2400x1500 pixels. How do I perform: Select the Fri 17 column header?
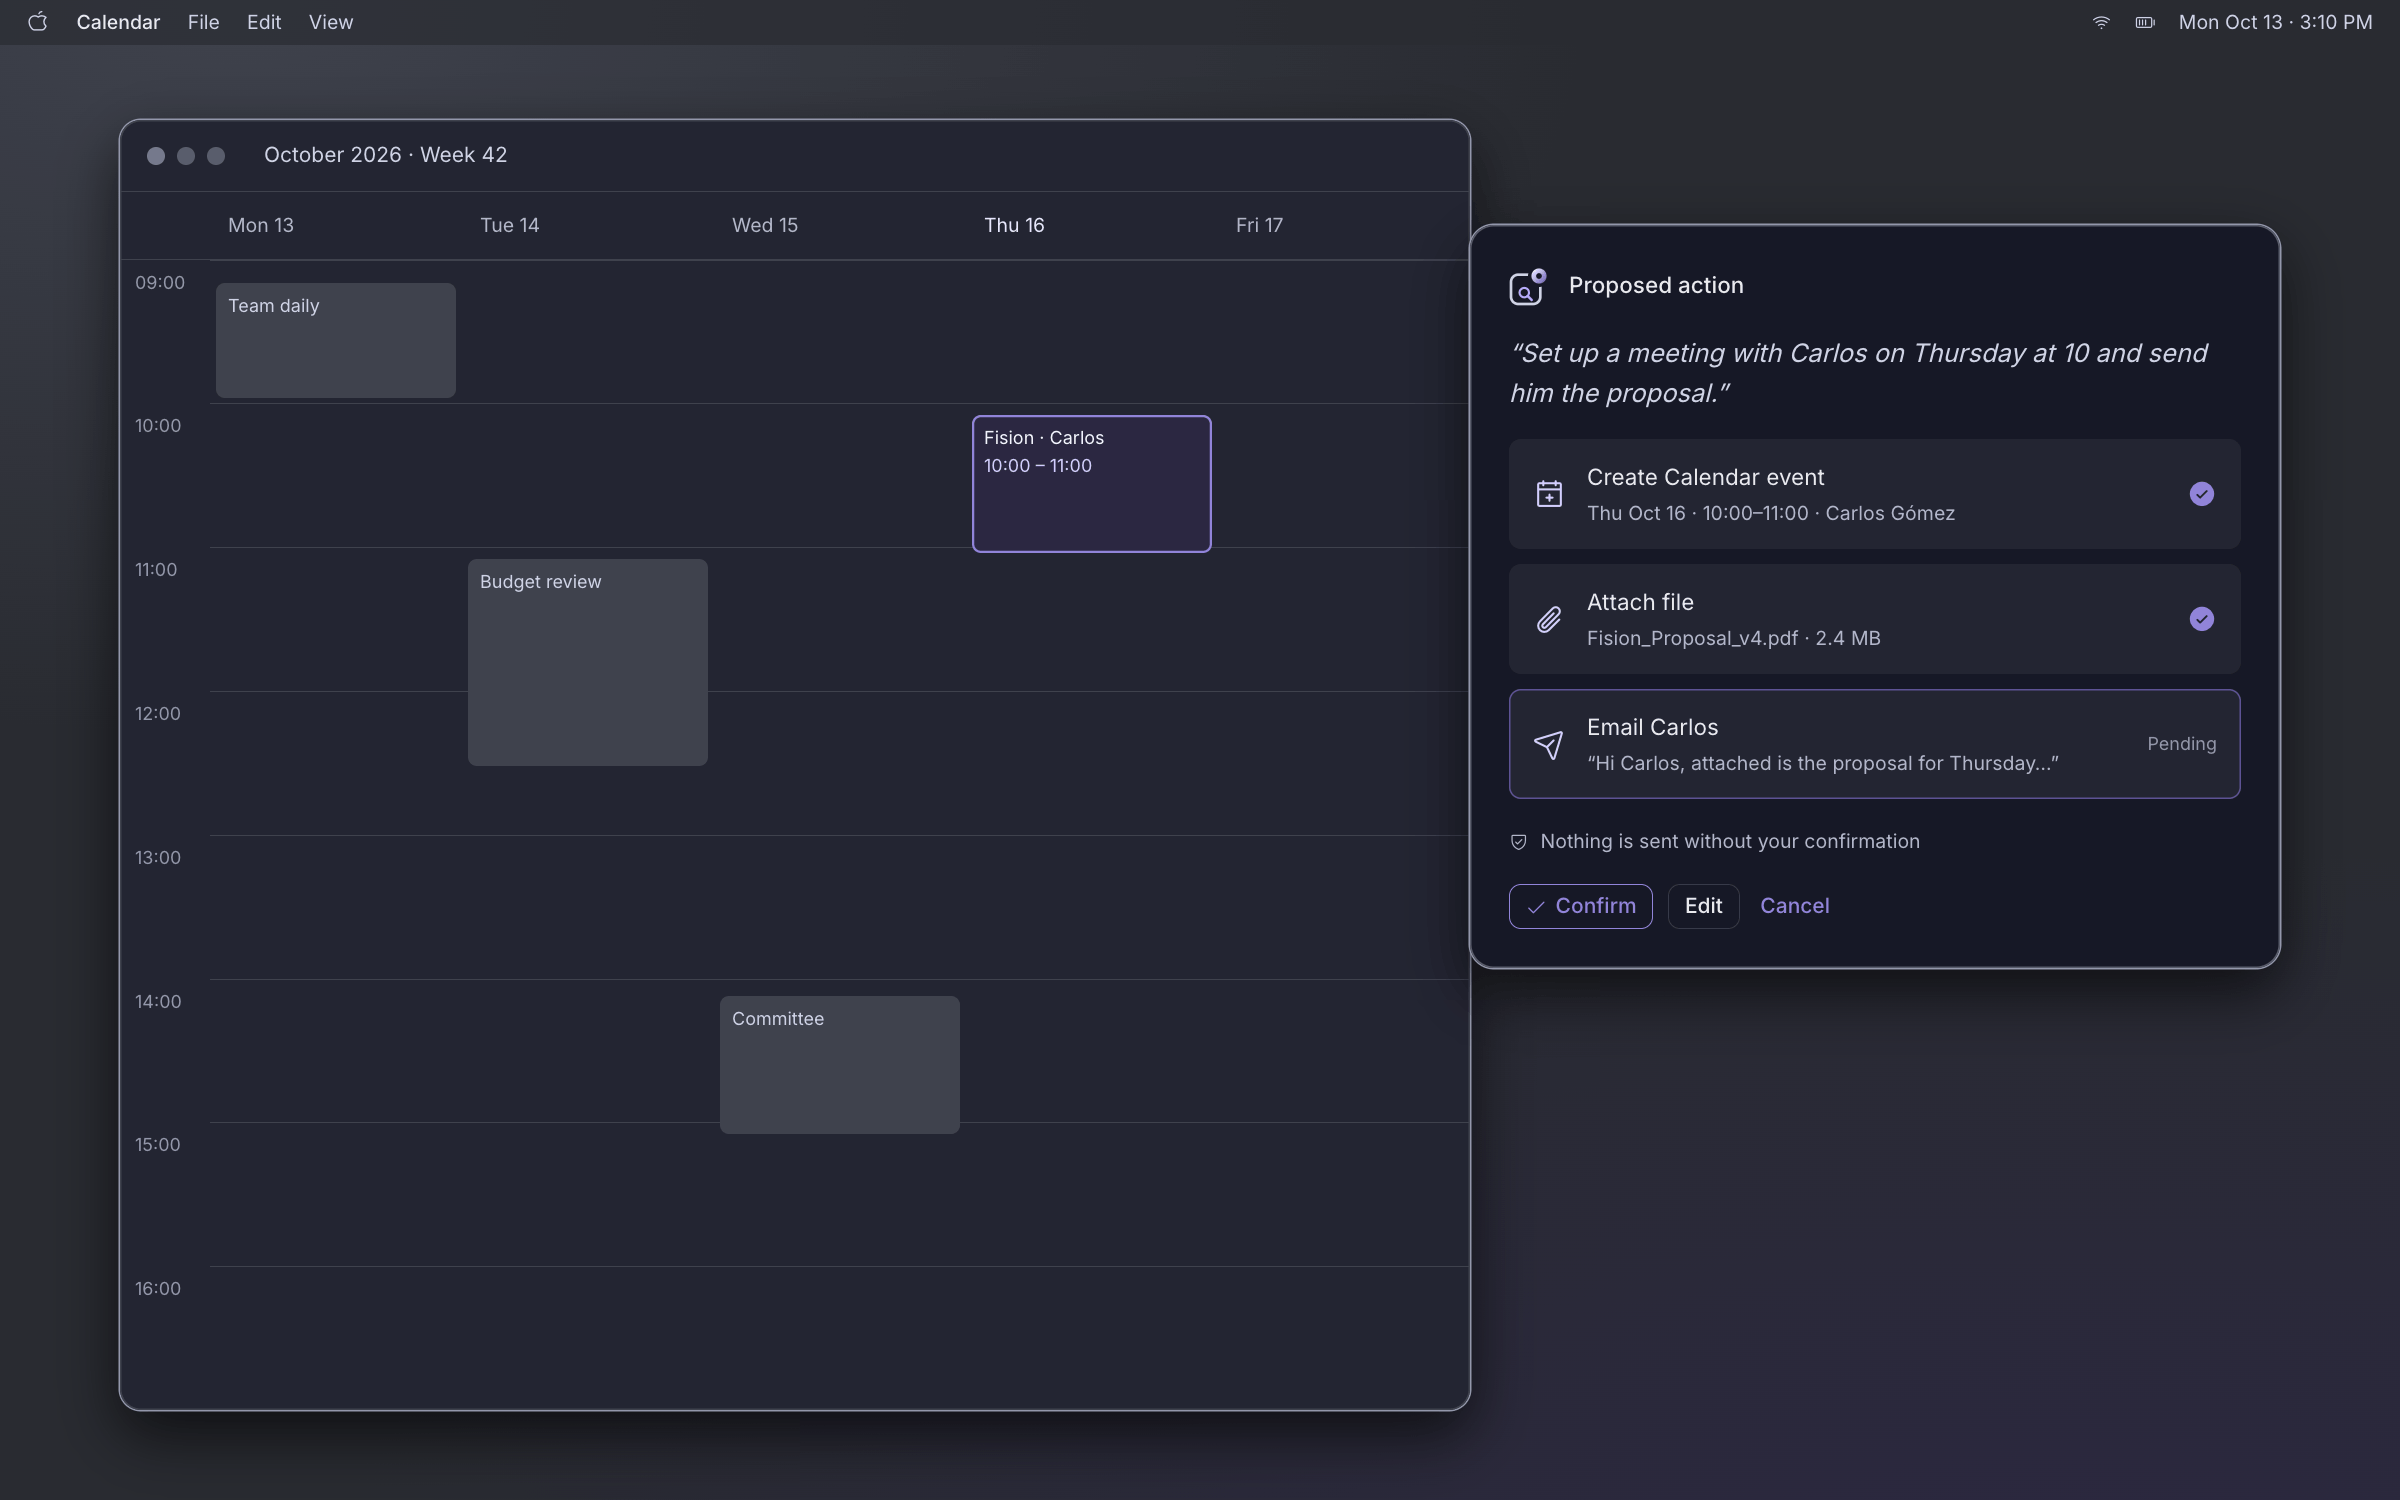point(1259,225)
